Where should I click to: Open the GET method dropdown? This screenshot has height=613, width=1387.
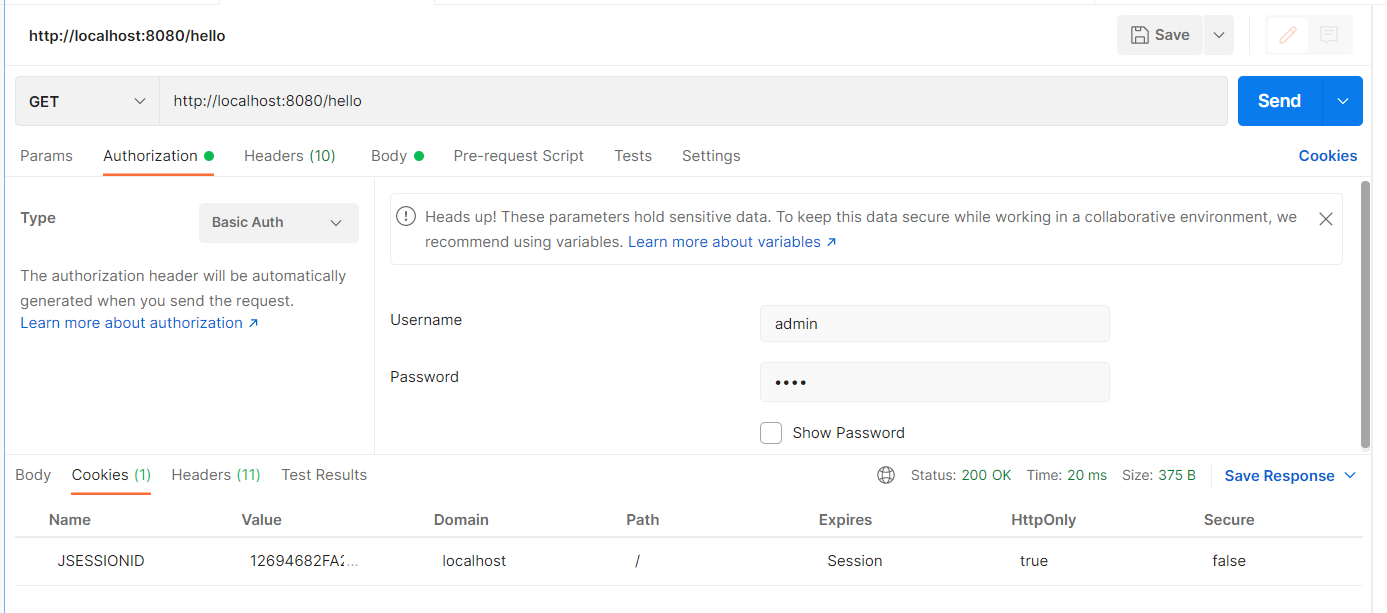86,100
